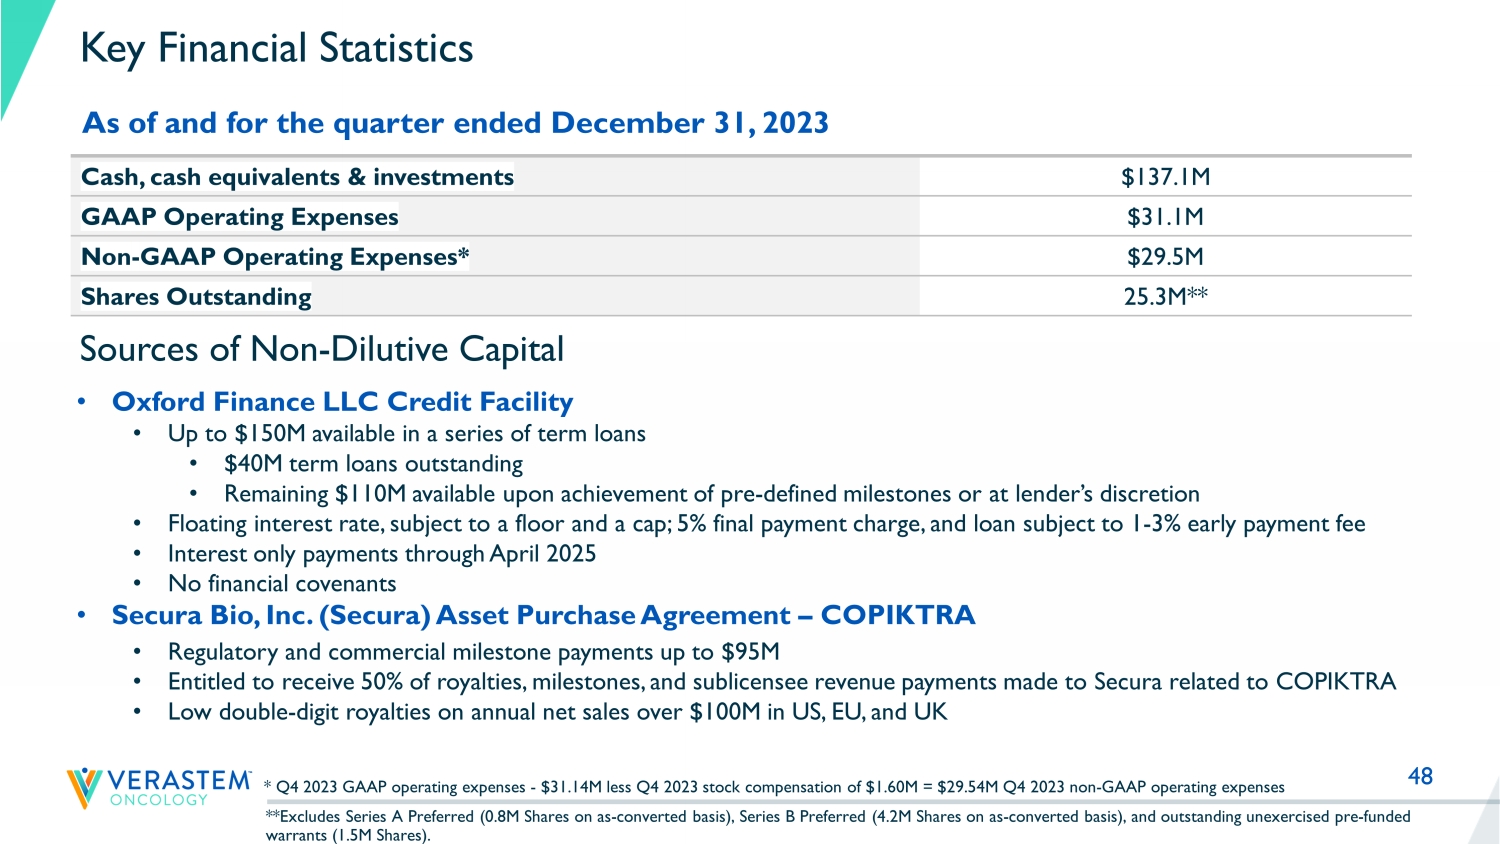This screenshot has width=1500, height=844.
Task: Click the Oxford Finance LLC Credit Facility heading
Action: click(x=342, y=402)
